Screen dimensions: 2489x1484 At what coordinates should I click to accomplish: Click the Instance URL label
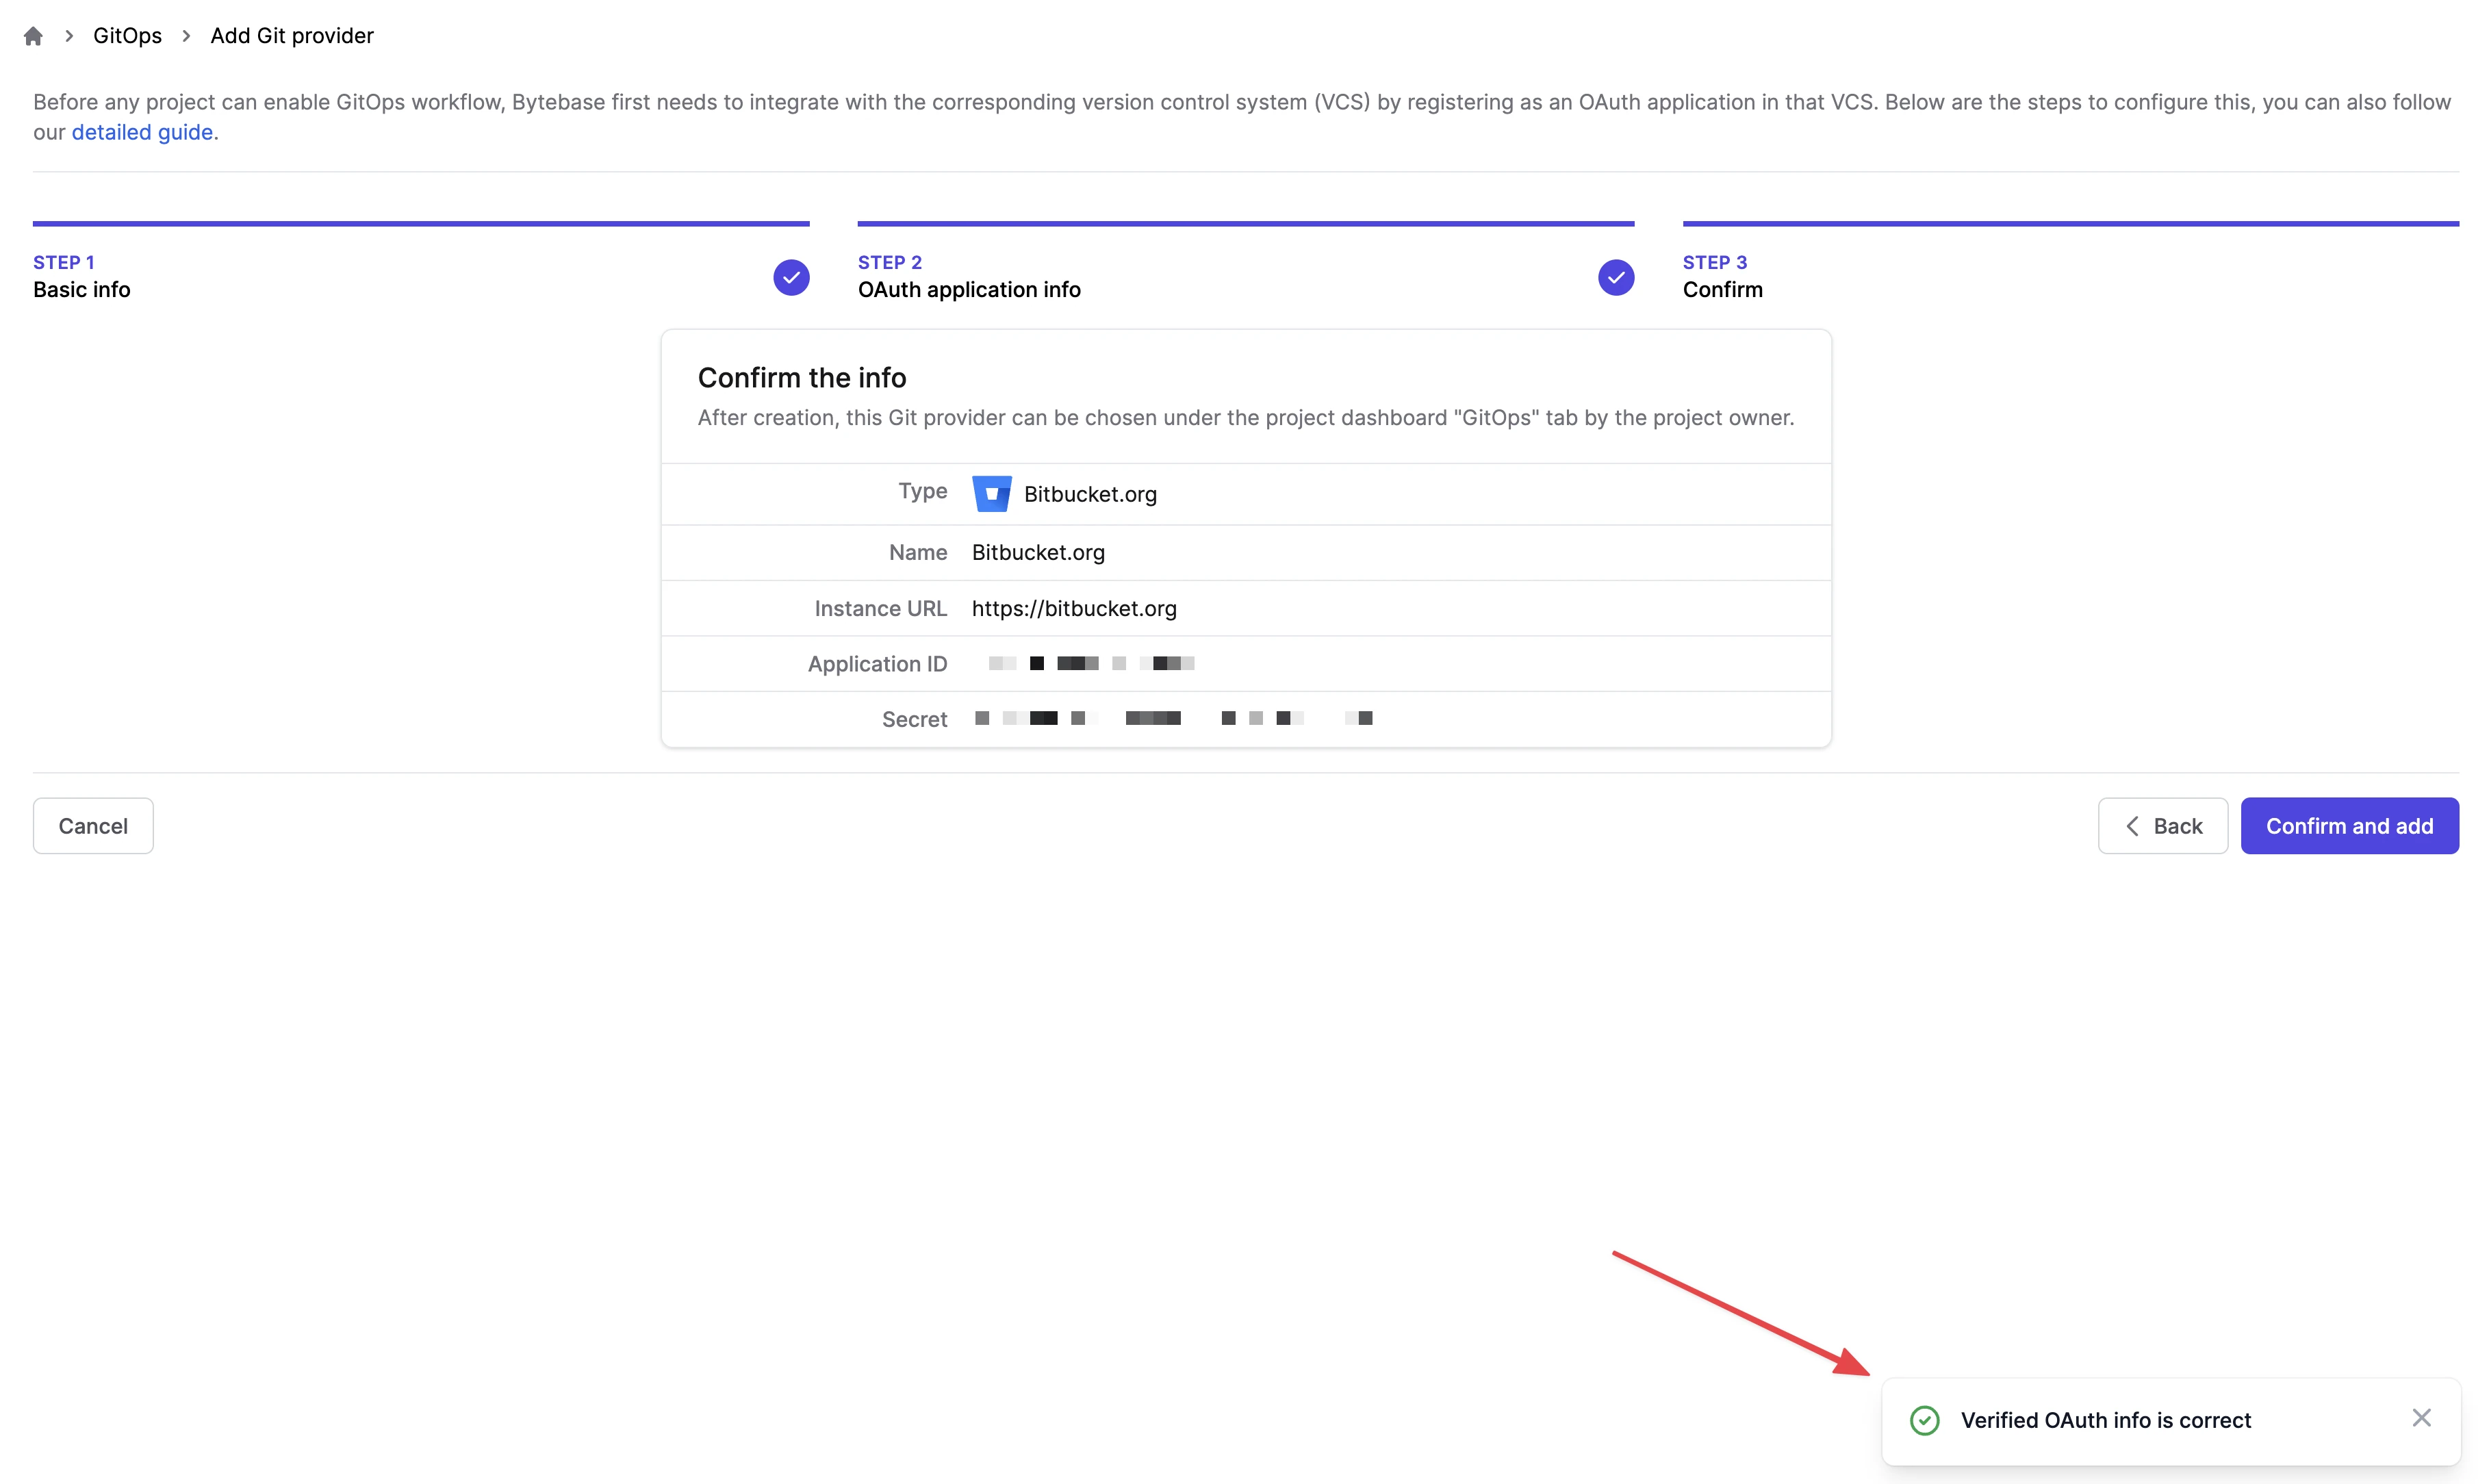(880, 608)
